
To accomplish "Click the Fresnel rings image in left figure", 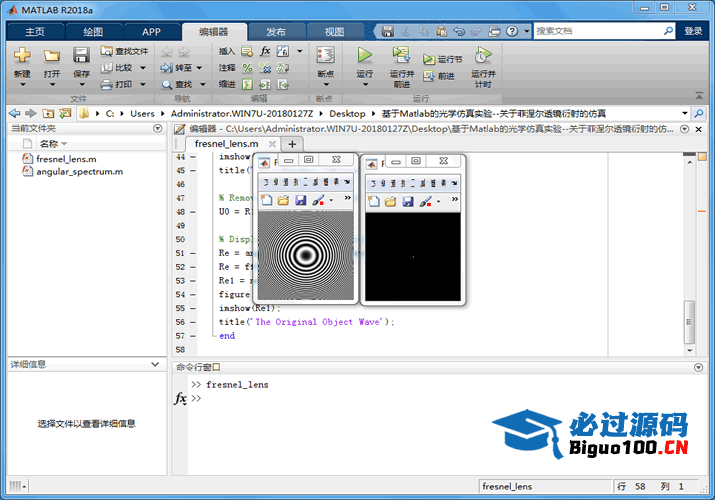I will coord(306,255).
